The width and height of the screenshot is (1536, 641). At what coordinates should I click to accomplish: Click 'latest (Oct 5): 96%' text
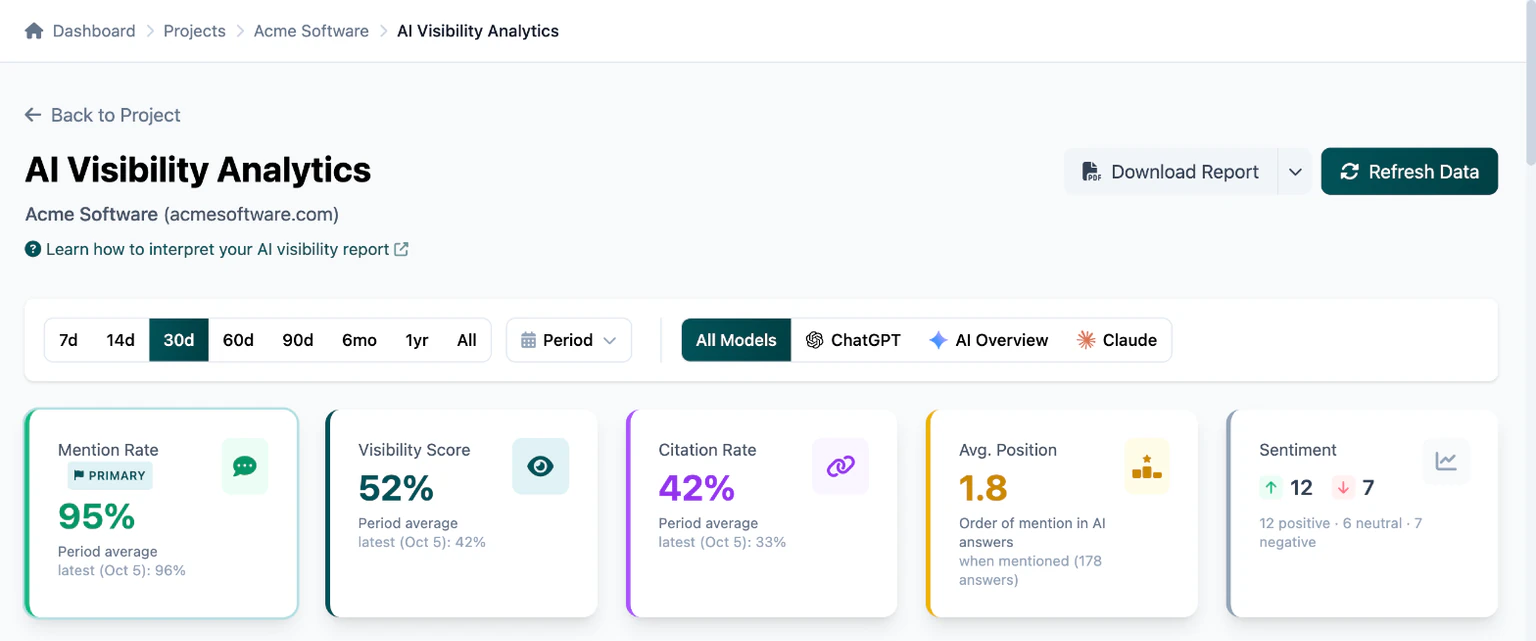pos(122,570)
